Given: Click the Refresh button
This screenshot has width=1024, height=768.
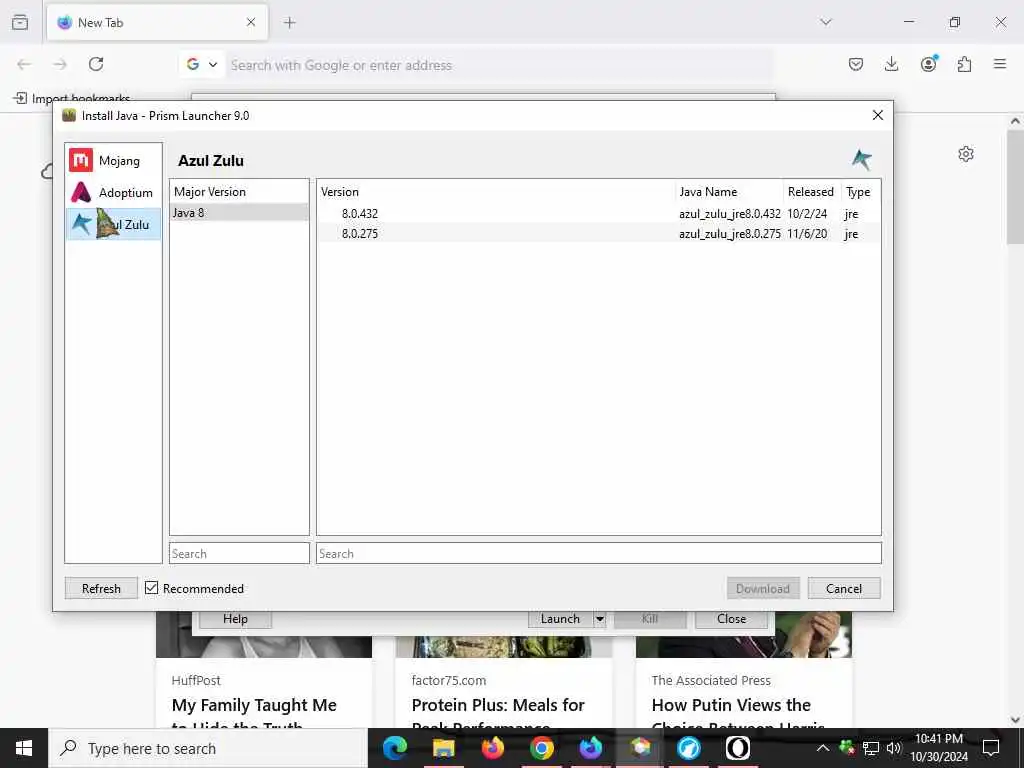Looking at the screenshot, I should coord(101,588).
